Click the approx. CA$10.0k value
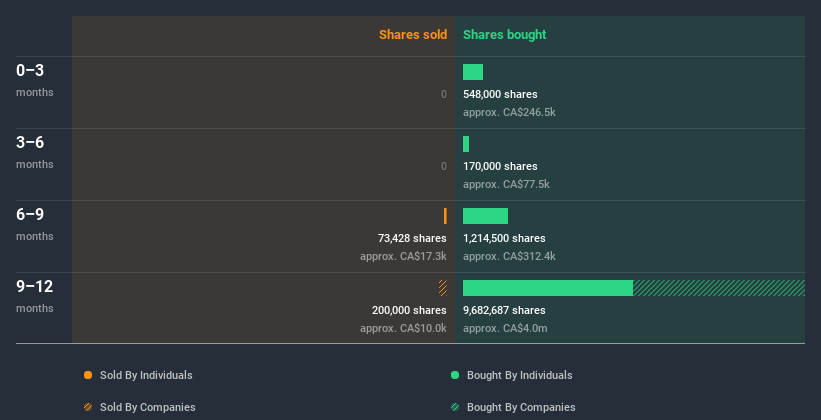The width and height of the screenshot is (821, 420). [x=403, y=328]
